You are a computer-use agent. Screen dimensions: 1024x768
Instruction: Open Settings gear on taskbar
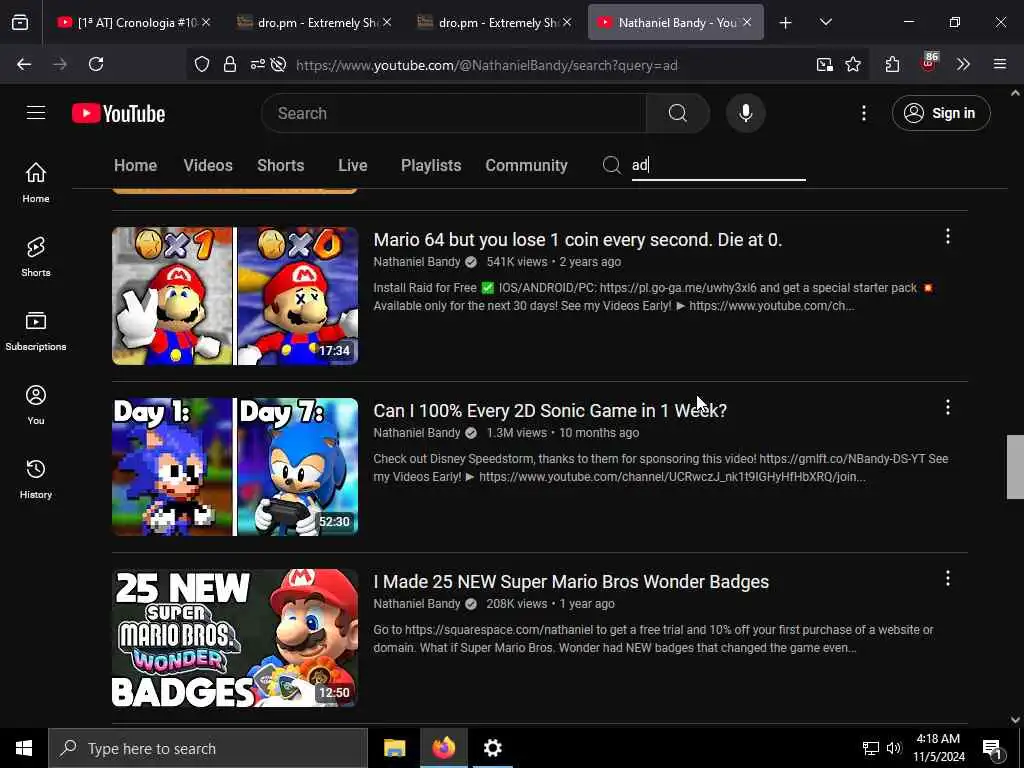[492, 748]
